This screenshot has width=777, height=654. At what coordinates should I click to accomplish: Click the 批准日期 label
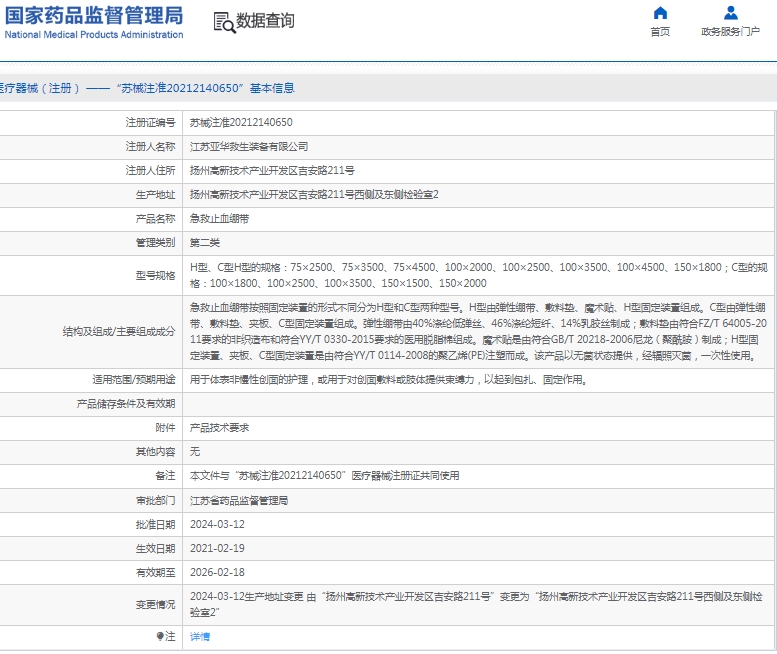(x=156, y=524)
